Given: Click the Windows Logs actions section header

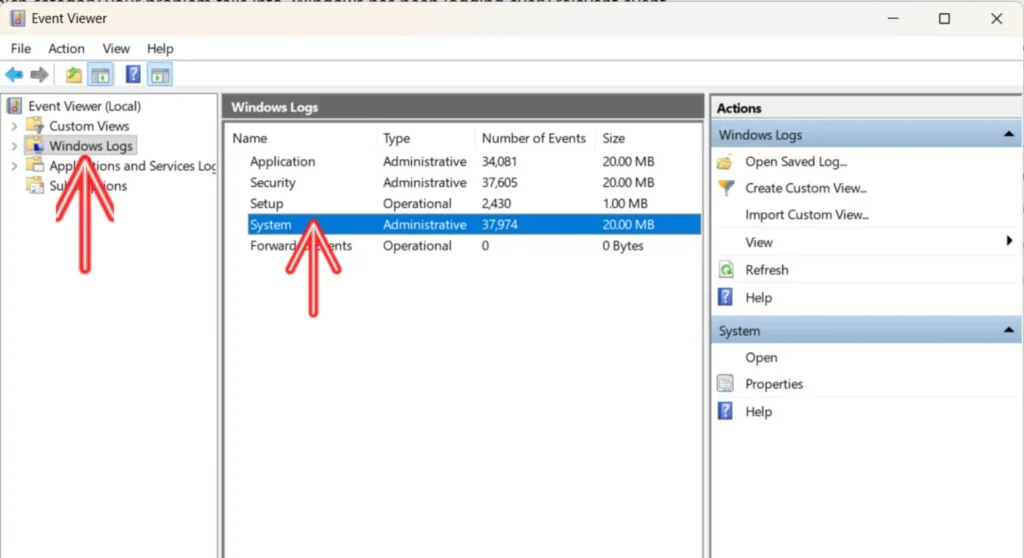Looking at the screenshot, I should tap(866, 135).
